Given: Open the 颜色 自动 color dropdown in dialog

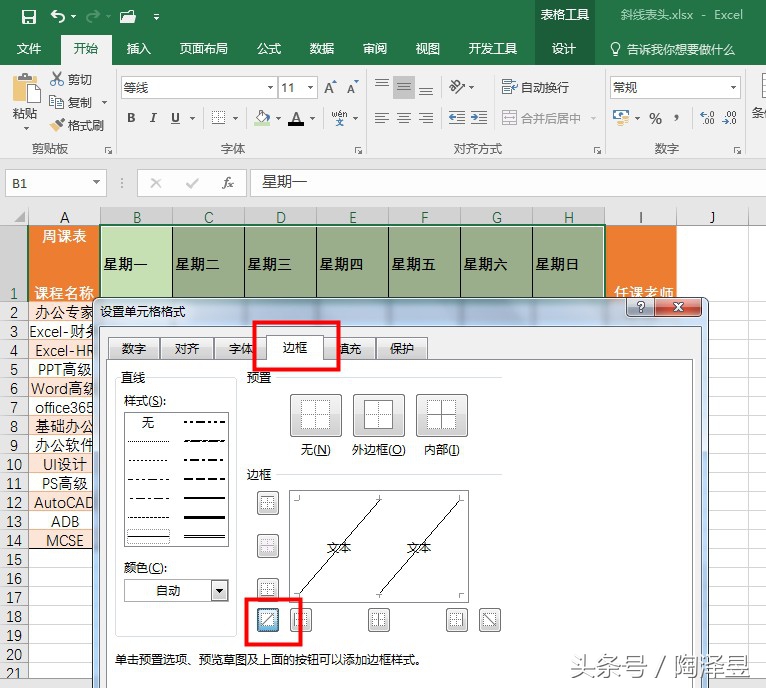Looking at the screenshot, I should pos(219,591).
